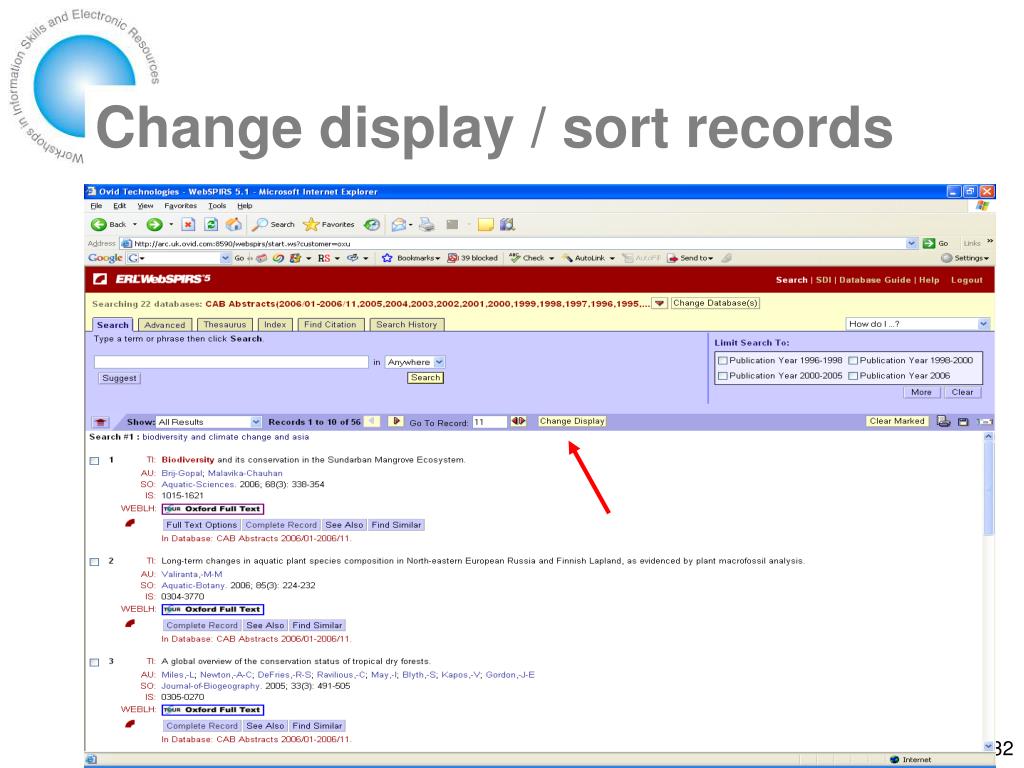Open the Google search box dropdown
Screen dimensions: 1024x768
coord(225,258)
